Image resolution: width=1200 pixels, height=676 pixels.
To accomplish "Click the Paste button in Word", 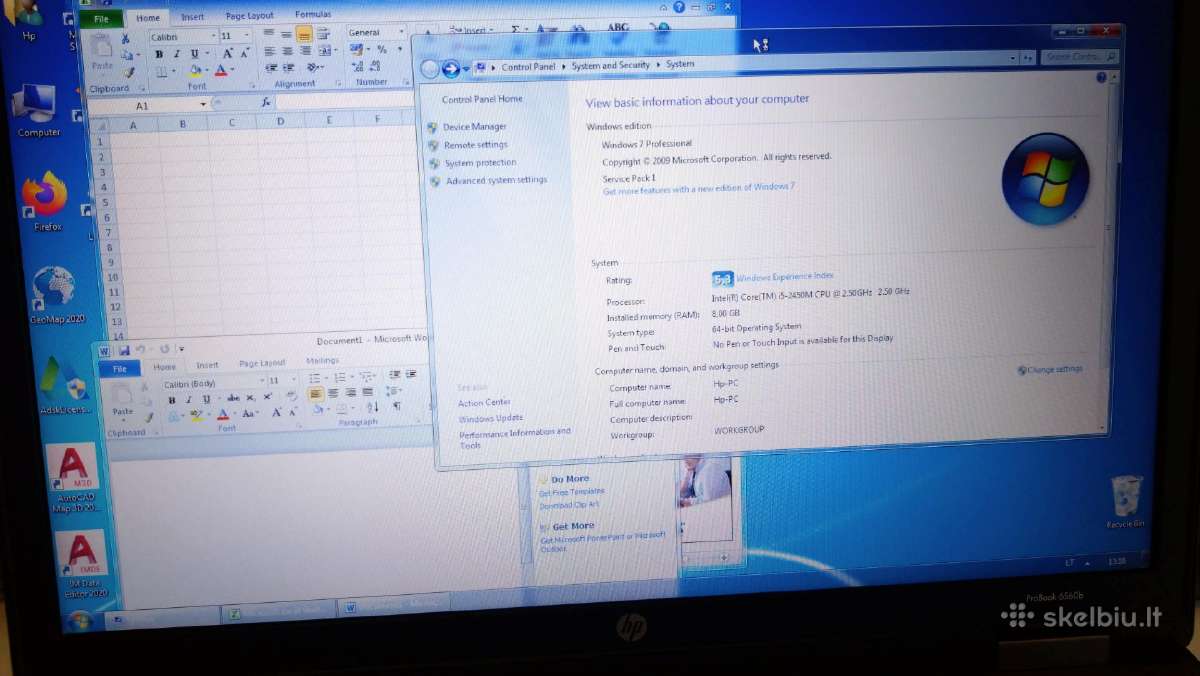I will (122, 398).
